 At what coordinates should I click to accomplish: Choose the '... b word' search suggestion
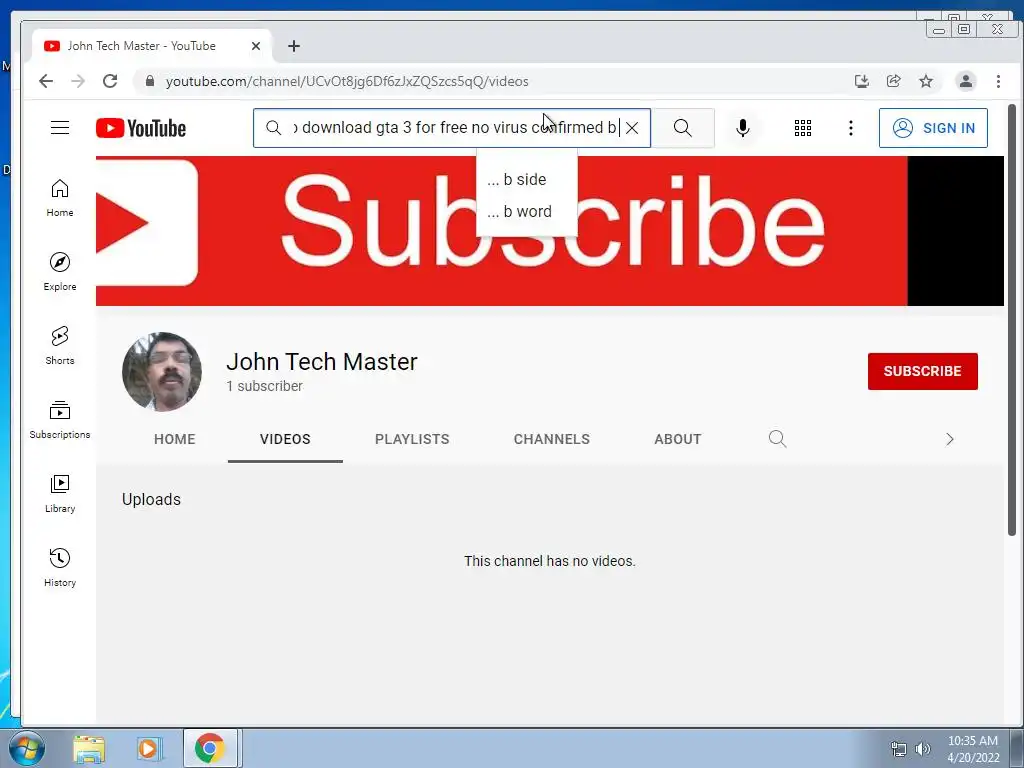pos(526,212)
